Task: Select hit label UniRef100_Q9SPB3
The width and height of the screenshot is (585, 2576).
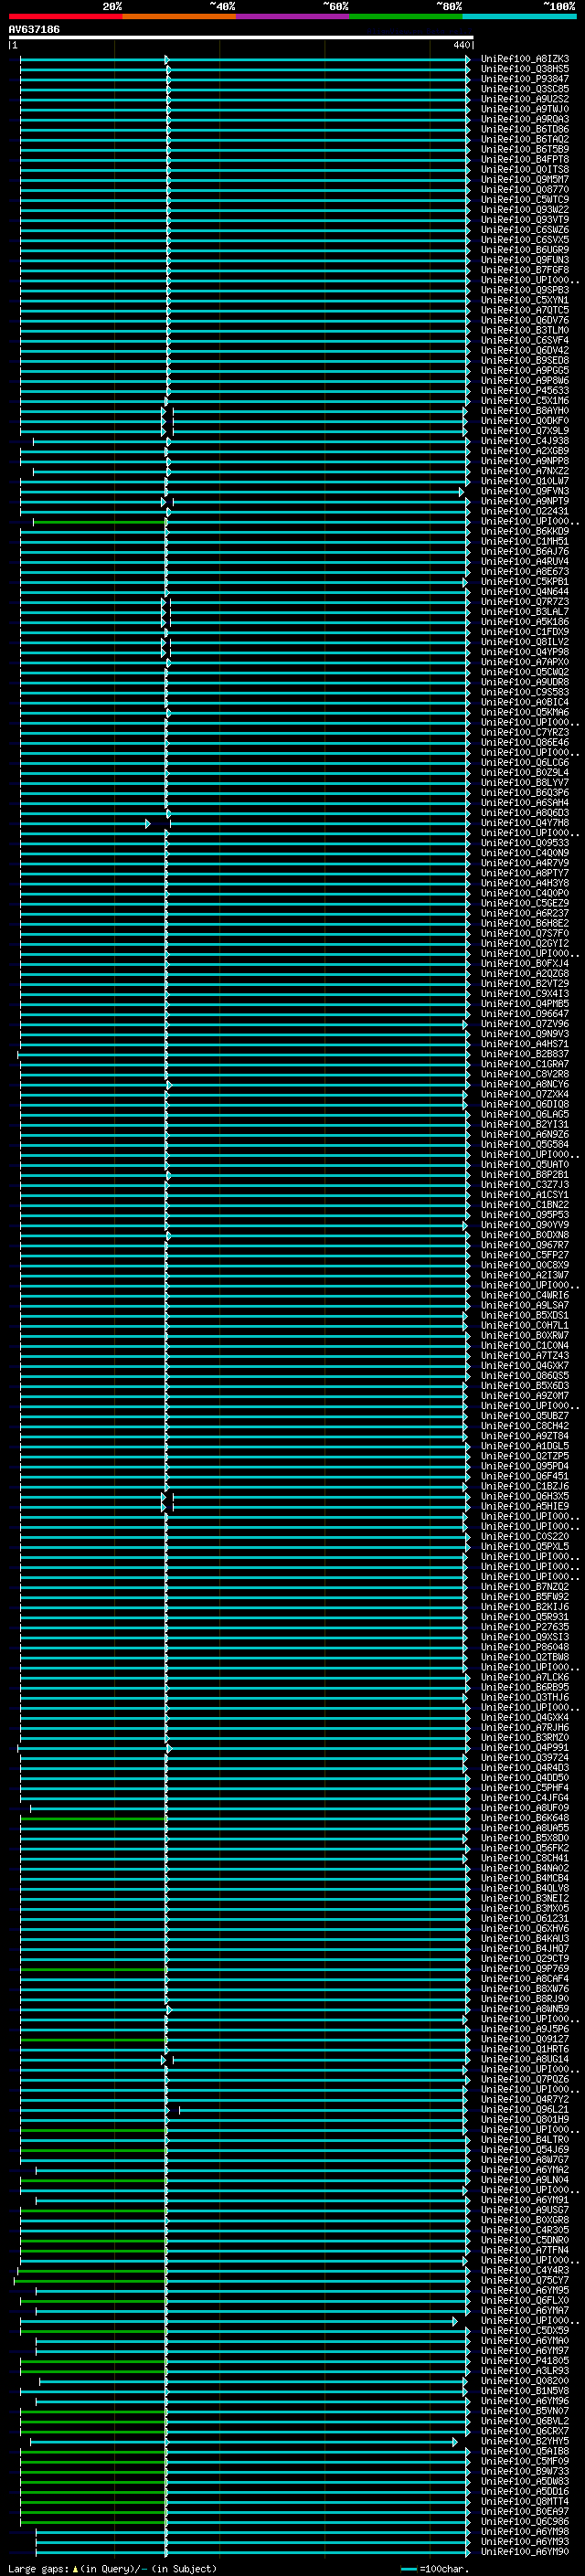Action: click(x=525, y=290)
